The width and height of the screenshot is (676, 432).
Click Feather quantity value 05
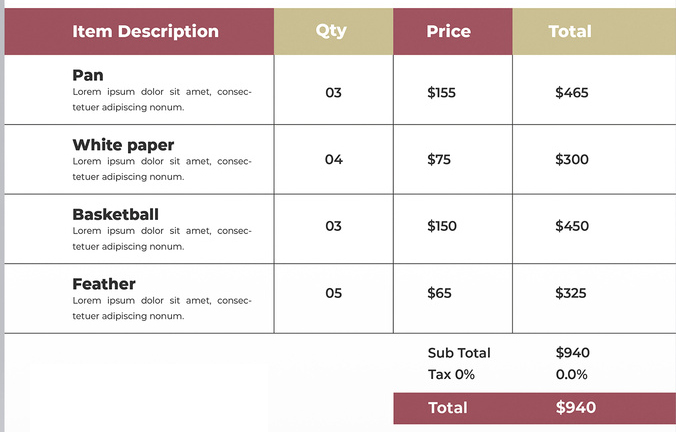pyautogui.click(x=334, y=293)
